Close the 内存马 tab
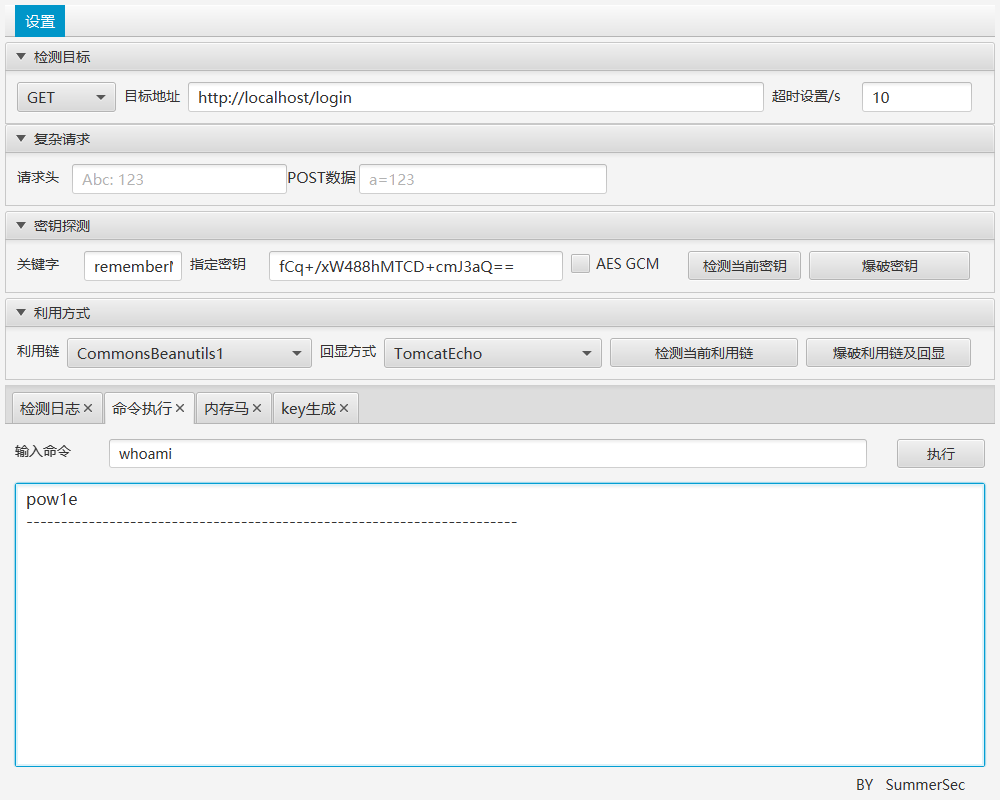1000x800 pixels. click(x=257, y=409)
